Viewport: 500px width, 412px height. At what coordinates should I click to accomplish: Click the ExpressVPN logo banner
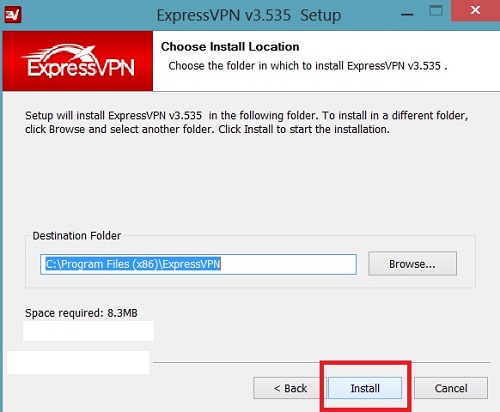coord(78,61)
